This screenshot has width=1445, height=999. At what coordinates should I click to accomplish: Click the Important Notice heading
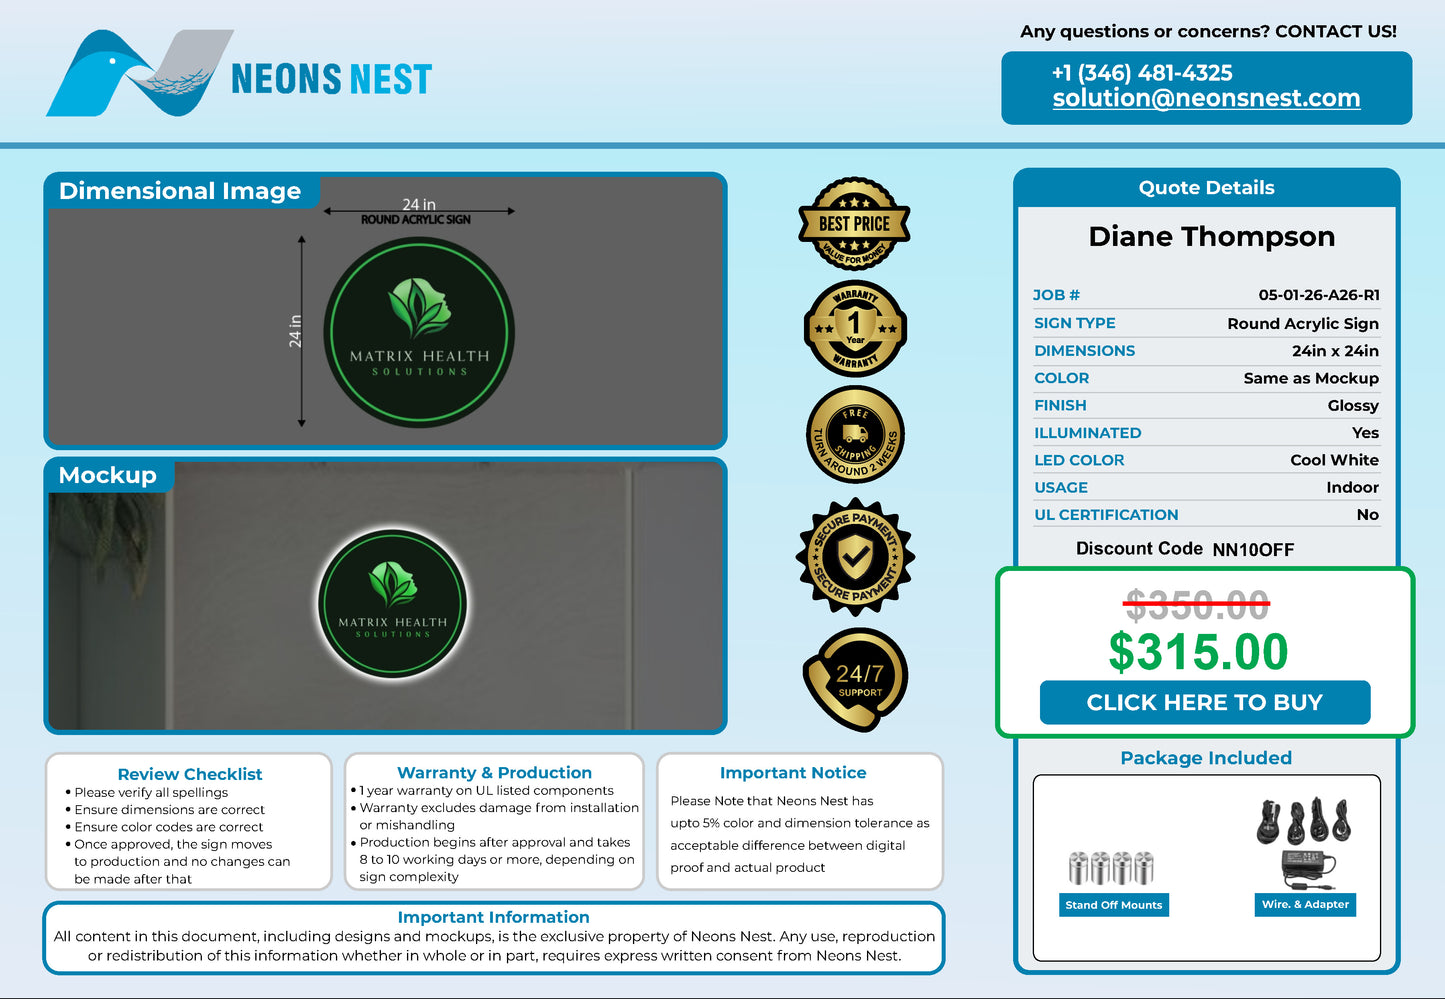point(793,773)
